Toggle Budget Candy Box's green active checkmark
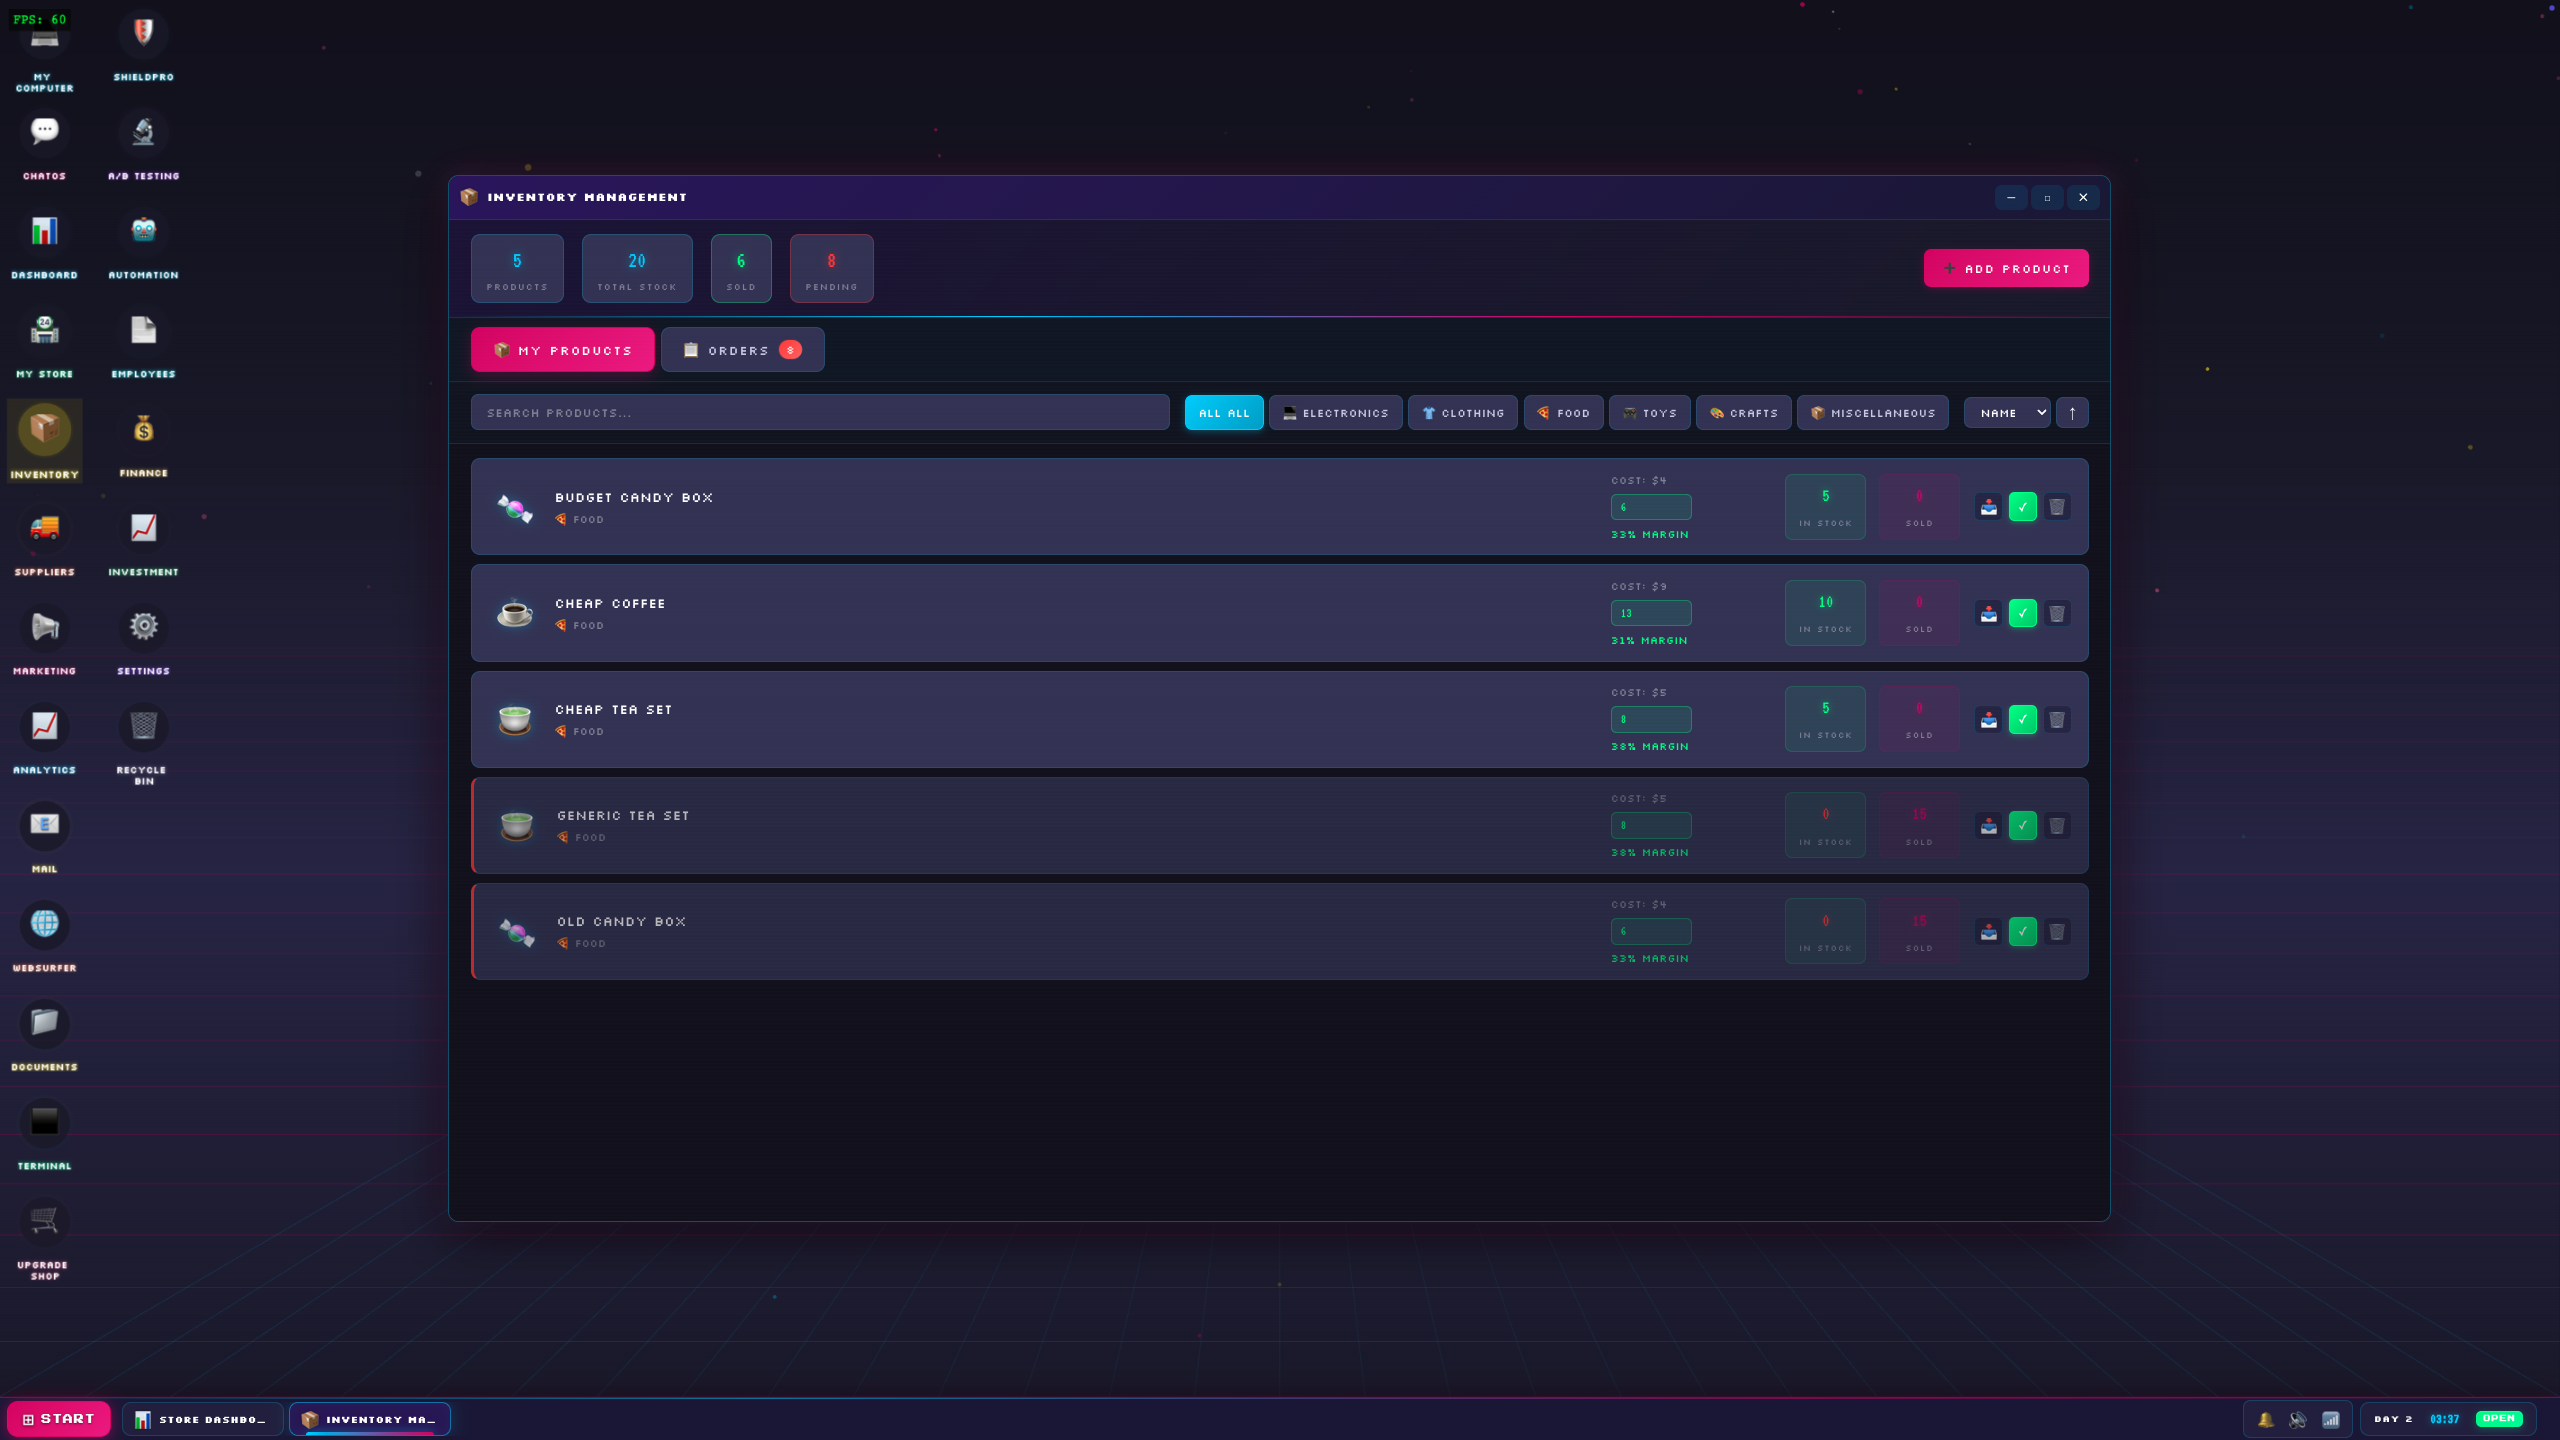 click(x=2023, y=507)
